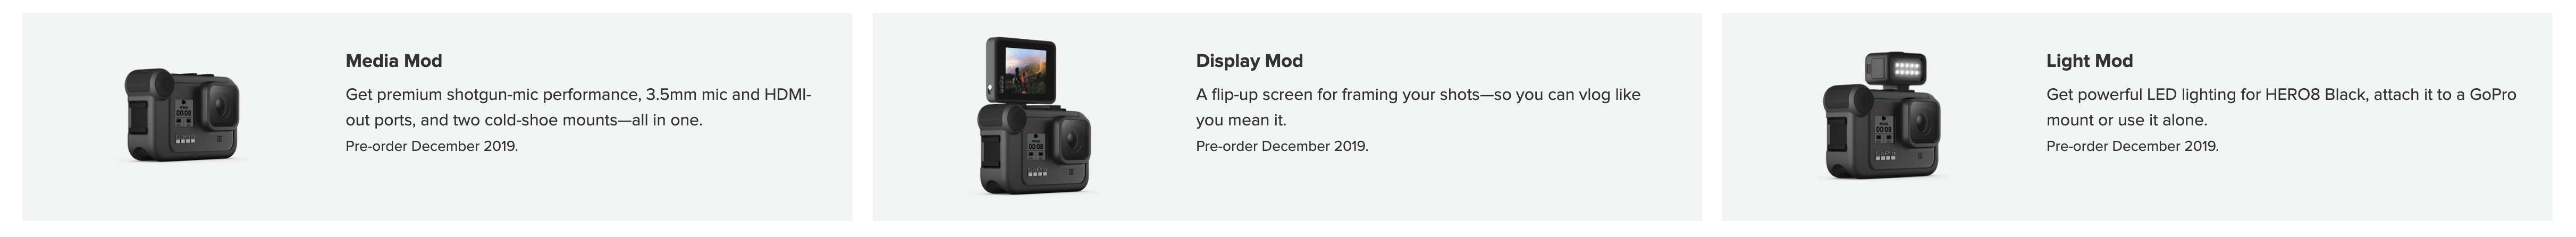Click the LED lighting for HERO8 description
The width and height of the screenshot is (2576, 237).
2280,107
